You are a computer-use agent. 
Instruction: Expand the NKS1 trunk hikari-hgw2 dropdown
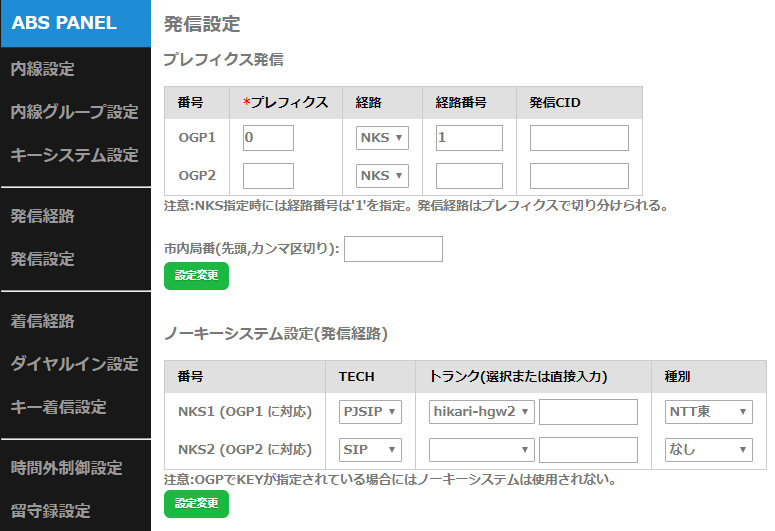point(481,412)
